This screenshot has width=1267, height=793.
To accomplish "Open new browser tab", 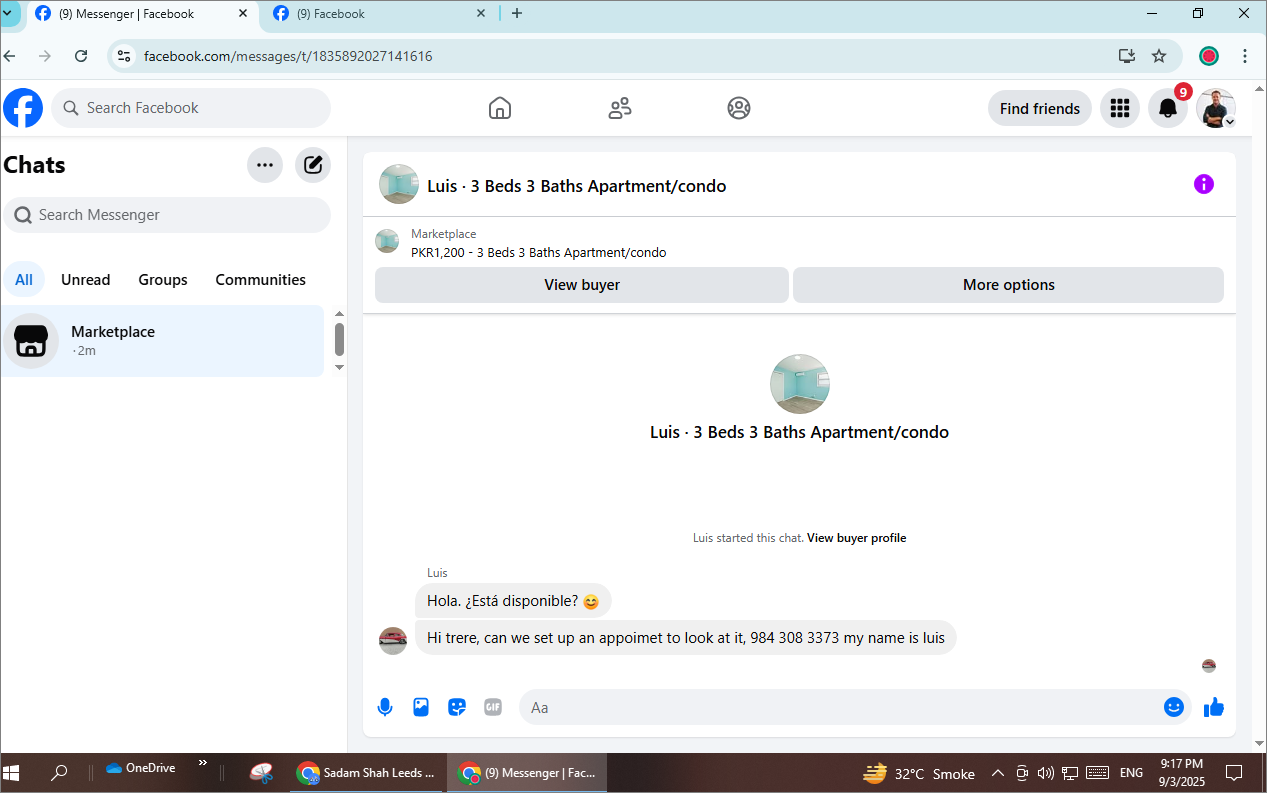I will click(517, 13).
